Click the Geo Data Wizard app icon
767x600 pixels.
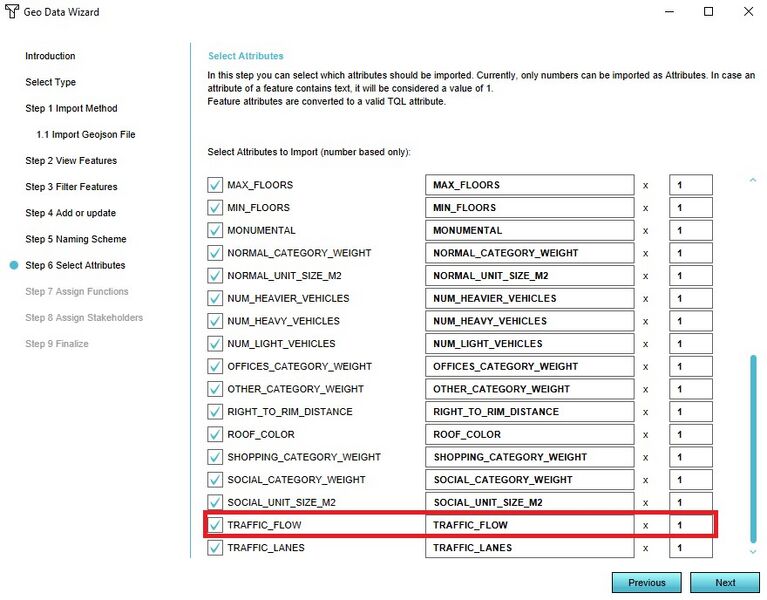12,12
